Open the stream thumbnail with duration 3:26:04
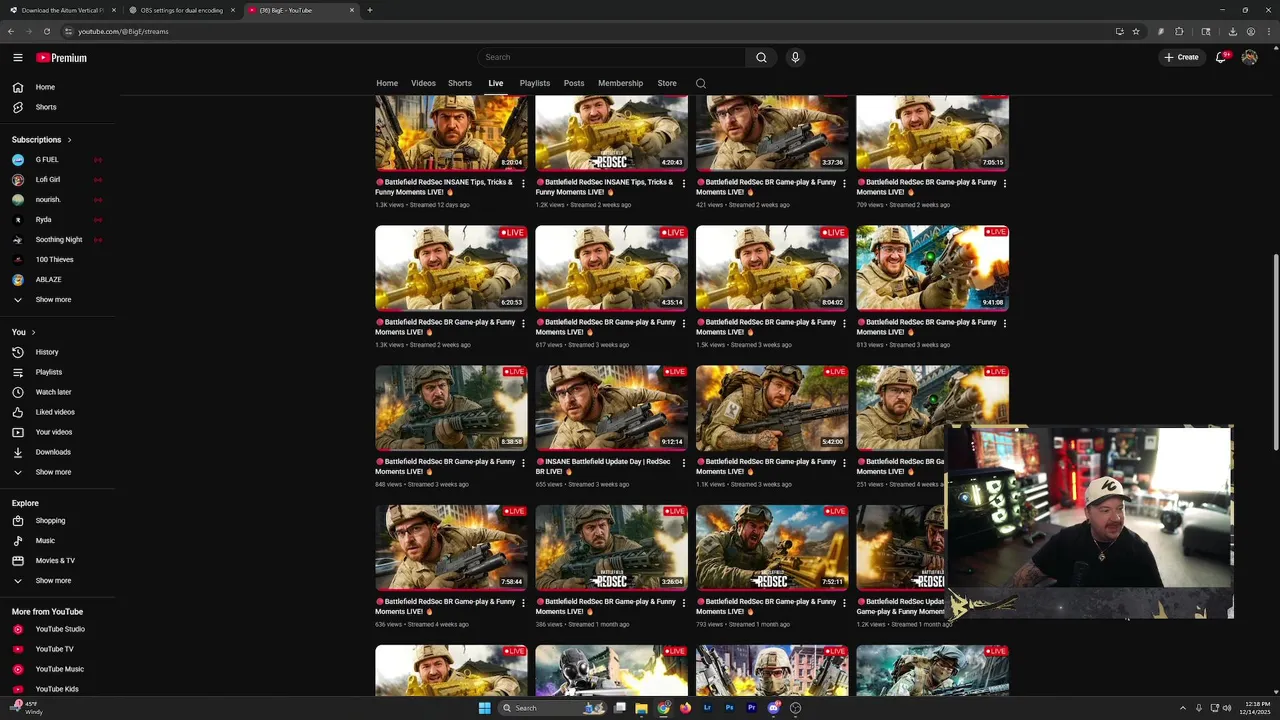 [x=611, y=548]
